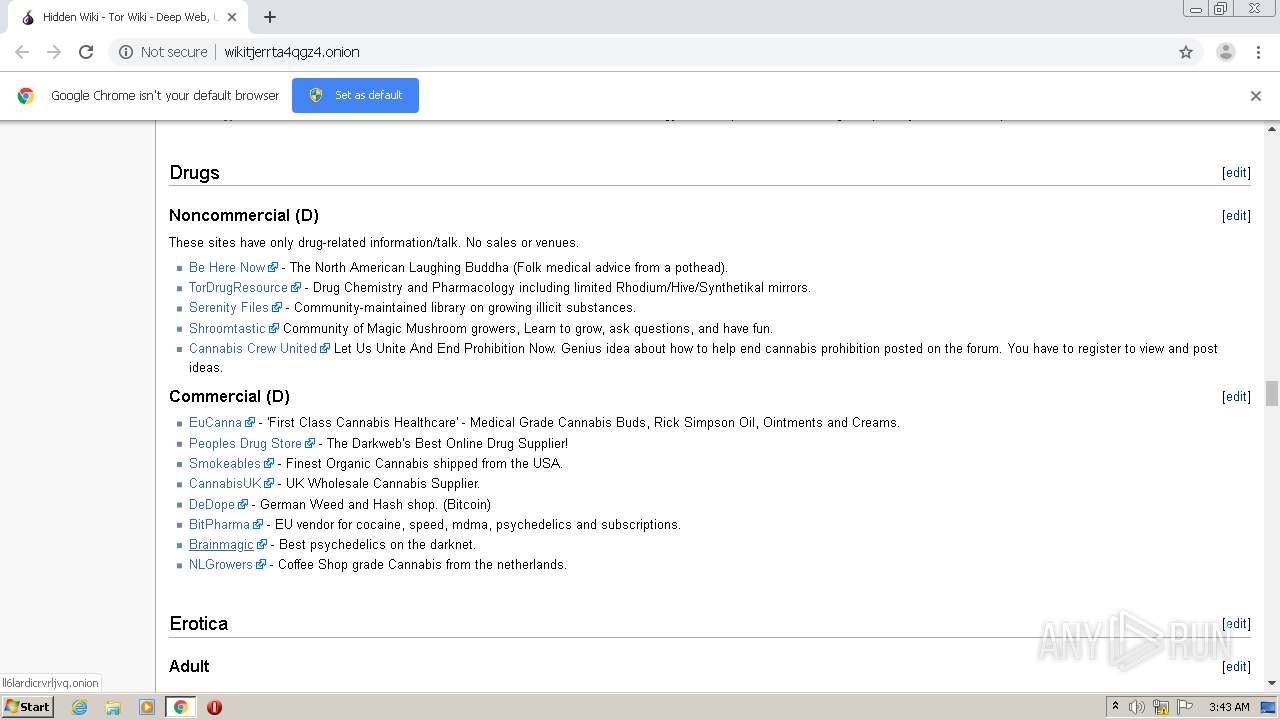Launch Internet Explorer from the taskbar
The width and height of the screenshot is (1280, 720).
tap(79, 707)
